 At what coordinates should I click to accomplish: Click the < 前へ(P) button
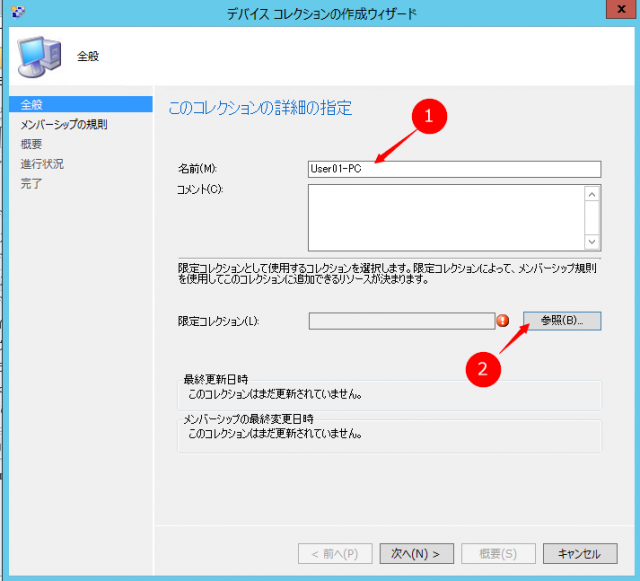click(336, 553)
